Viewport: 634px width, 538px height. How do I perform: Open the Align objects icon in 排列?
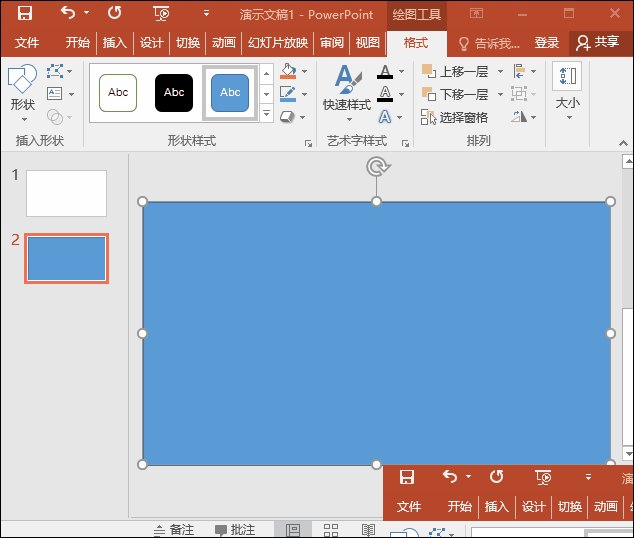click(x=518, y=72)
